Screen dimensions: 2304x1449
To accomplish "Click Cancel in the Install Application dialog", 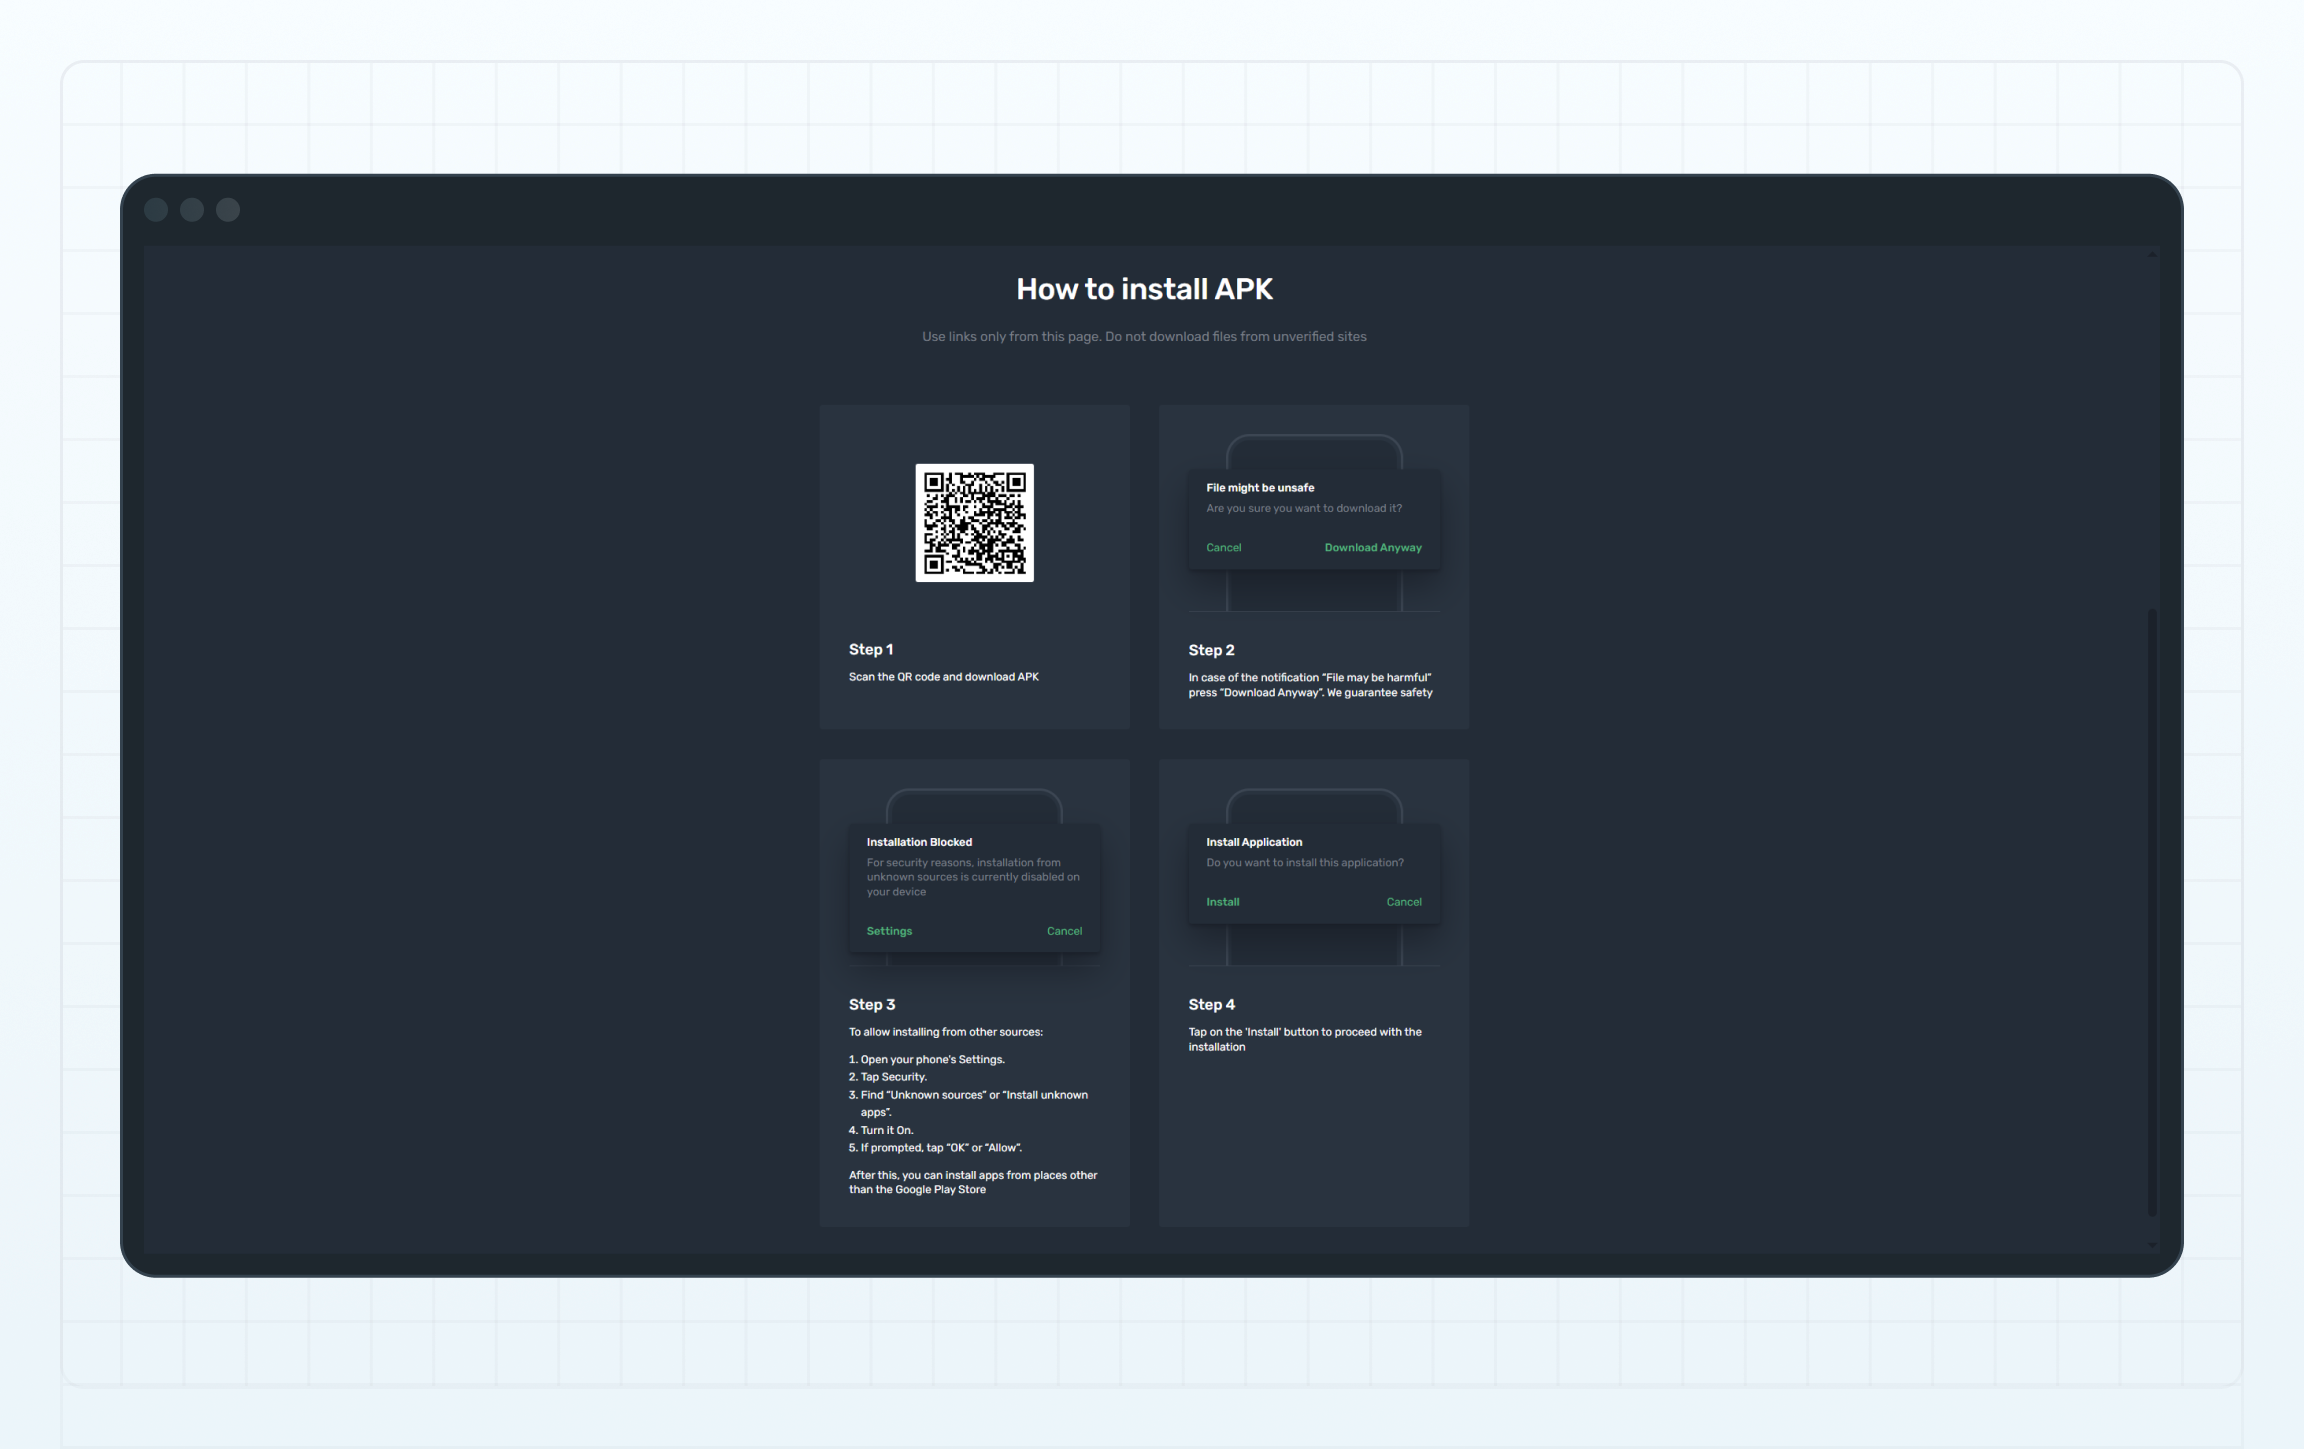I will [x=1404, y=901].
